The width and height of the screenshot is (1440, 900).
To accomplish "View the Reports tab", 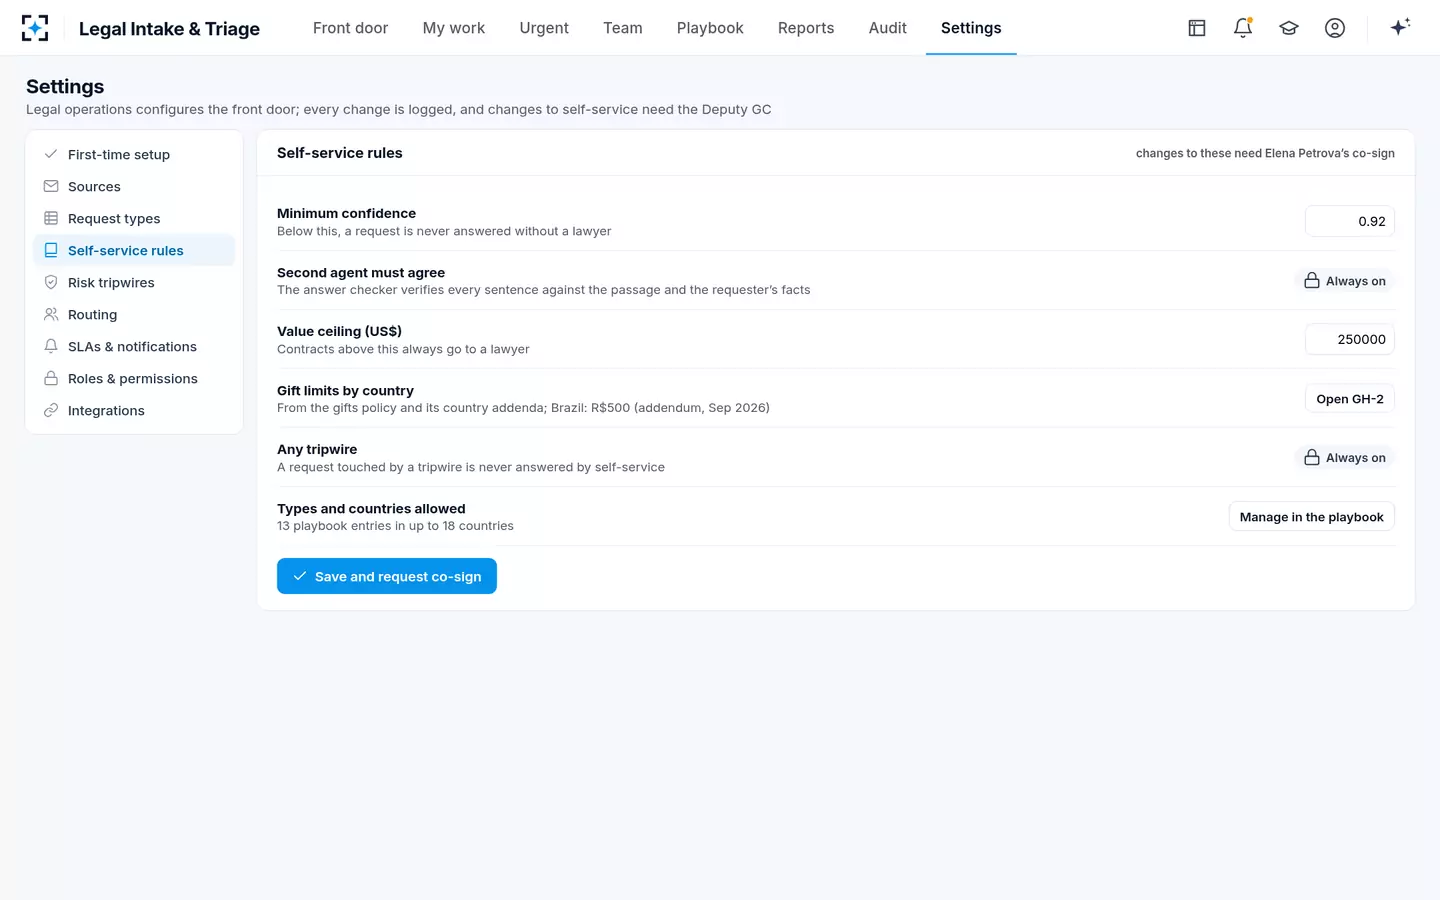I will coord(806,28).
